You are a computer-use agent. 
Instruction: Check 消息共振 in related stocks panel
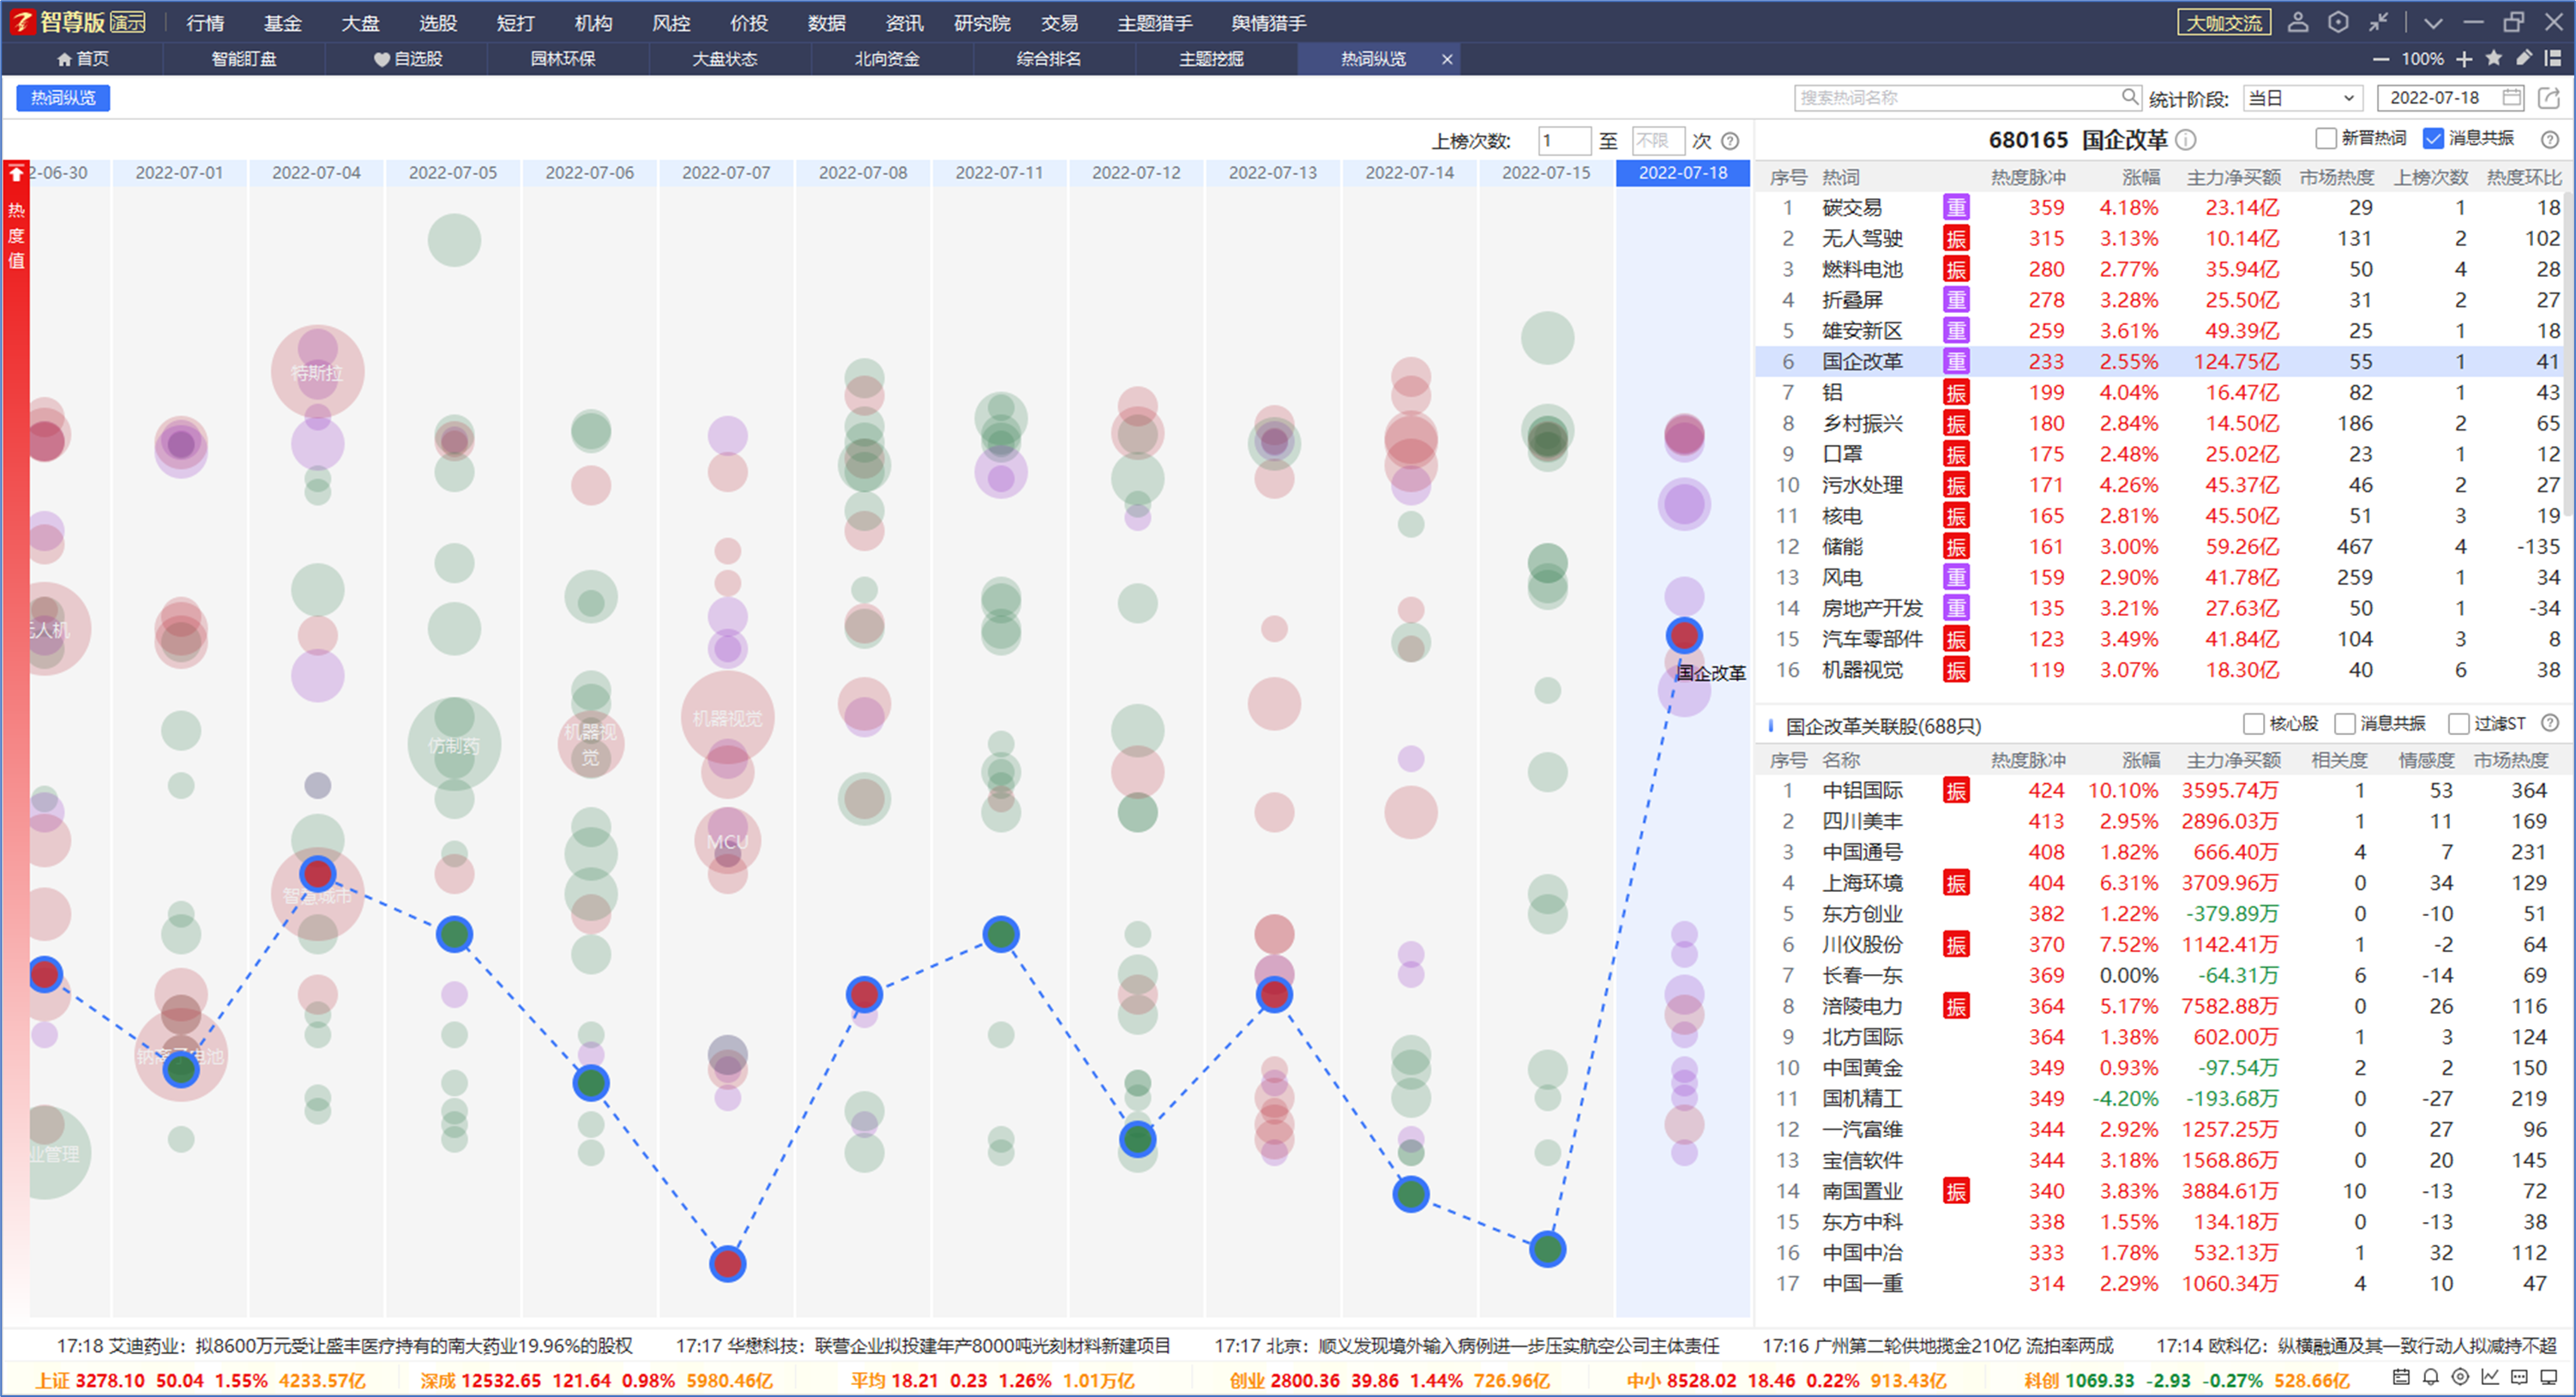[2345, 723]
